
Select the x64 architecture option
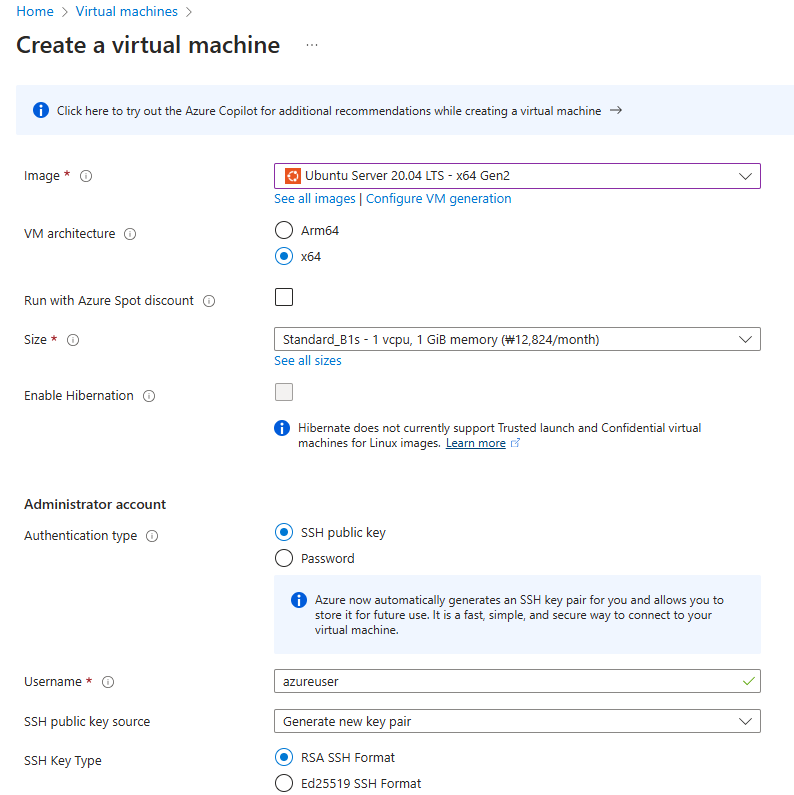284,256
